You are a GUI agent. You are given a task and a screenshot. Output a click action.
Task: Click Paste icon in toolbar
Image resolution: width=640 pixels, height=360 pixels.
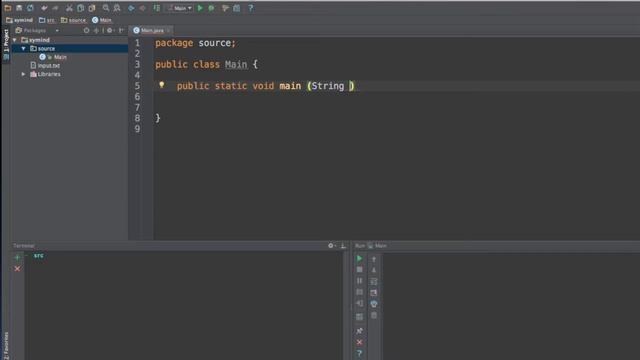point(92,8)
